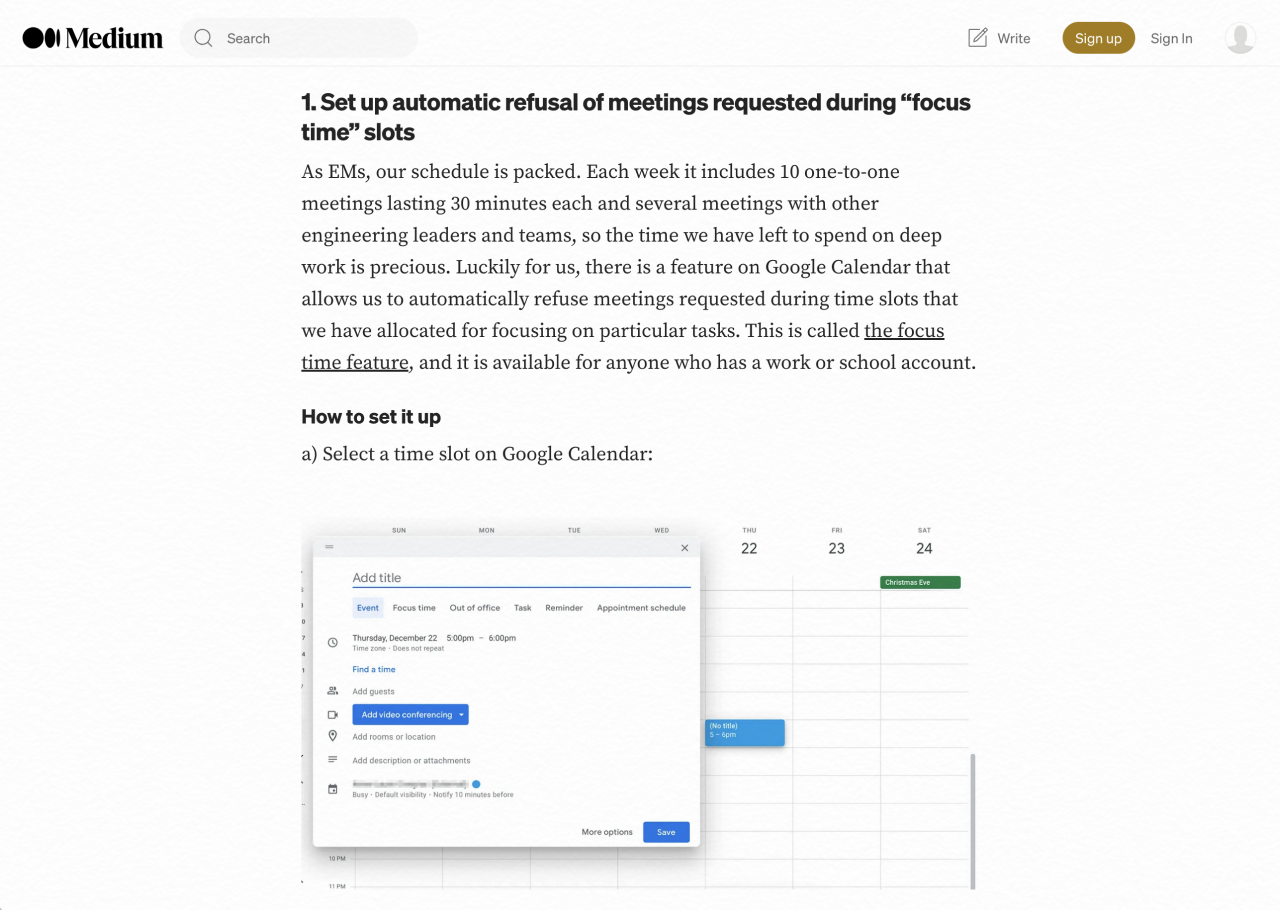Image resolution: width=1280 pixels, height=910 pixels.
Task: Switch to the Out of office tab
Action: 475,608
